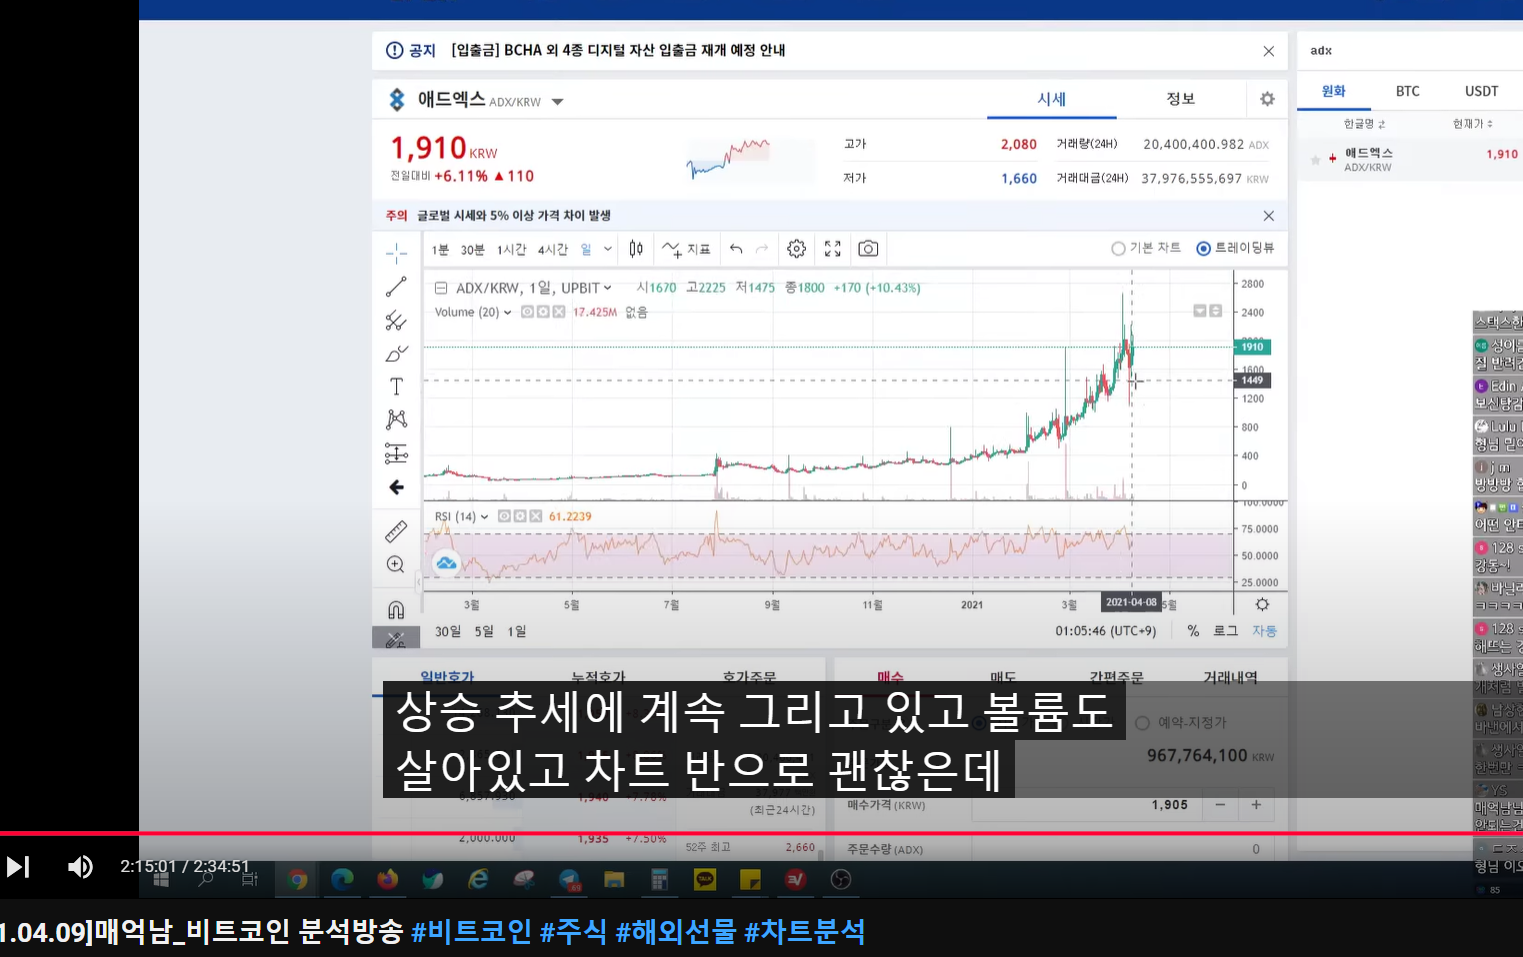Take a chart snapshot with camera icon
Image resolution: width=1523 pixels, height=957 pixels.
(868, 249)
